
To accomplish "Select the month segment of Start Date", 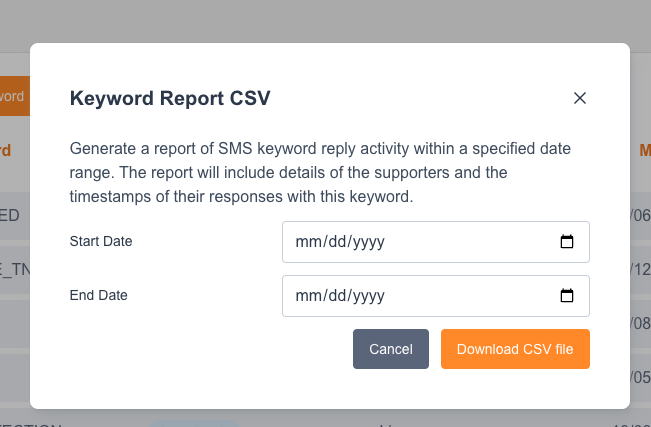I will click(307, 242).
